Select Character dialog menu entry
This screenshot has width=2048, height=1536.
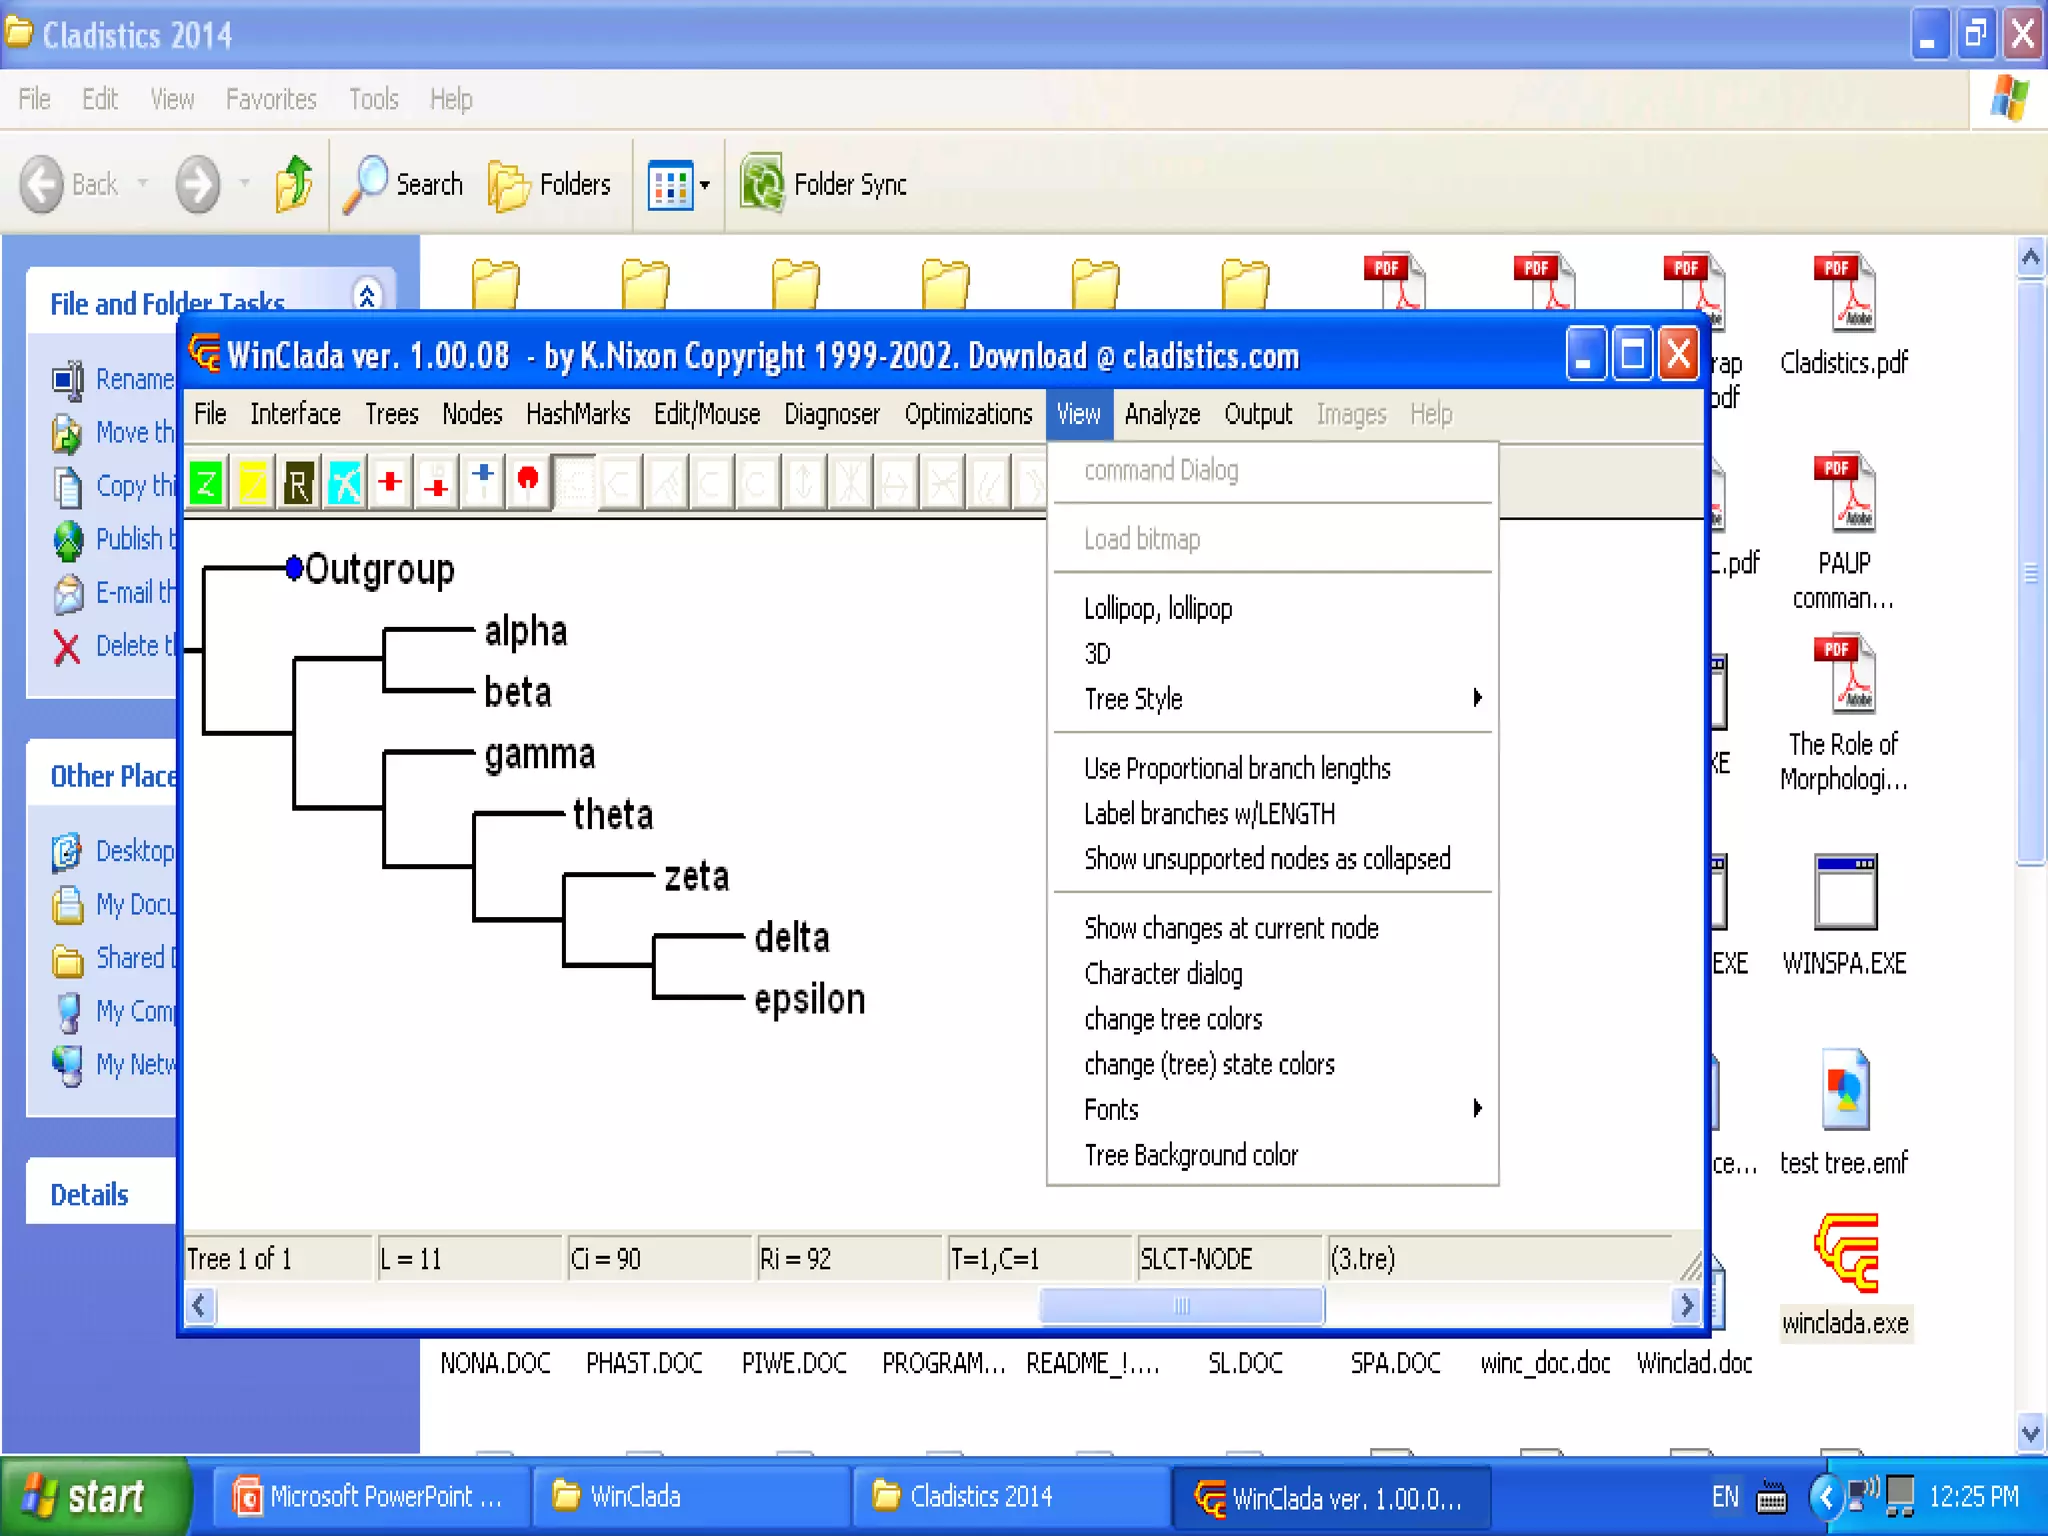coord(1163,974)
